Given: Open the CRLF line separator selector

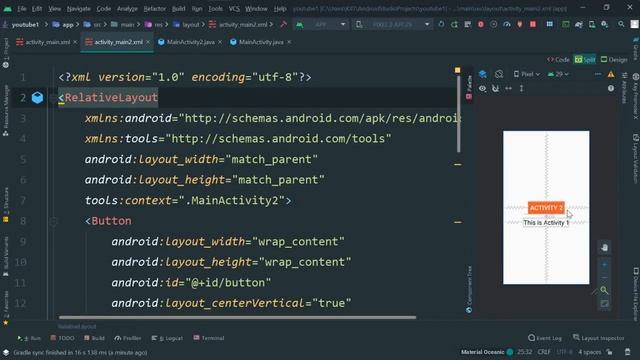Looking at the screenshot, I should (544, 352).
